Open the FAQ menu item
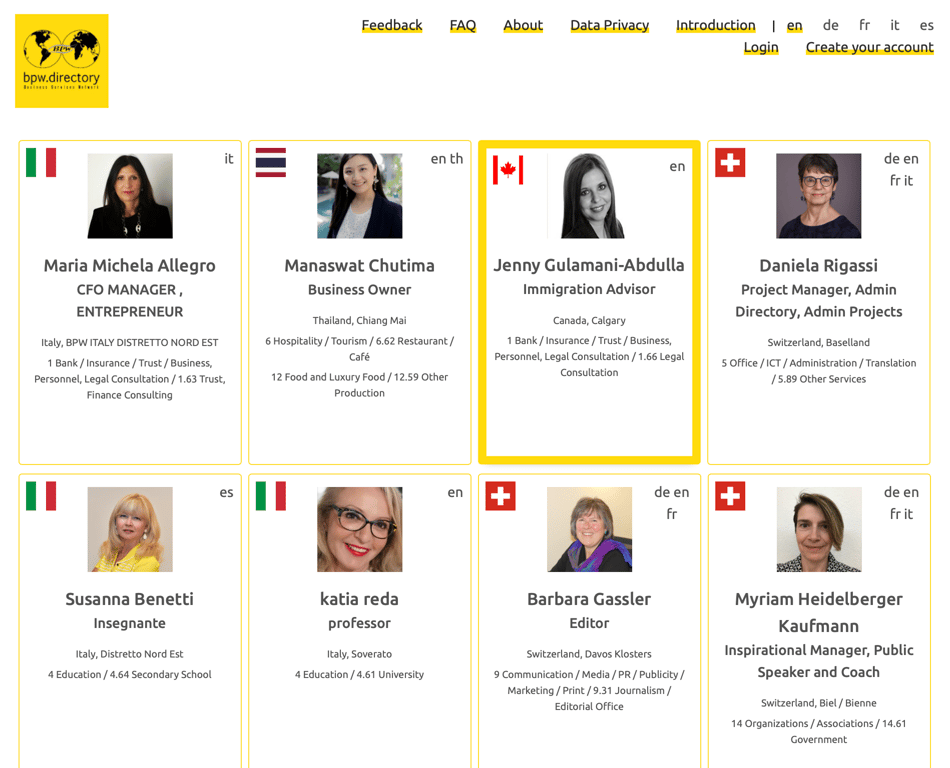950x768 pixels. pos(463,25)
